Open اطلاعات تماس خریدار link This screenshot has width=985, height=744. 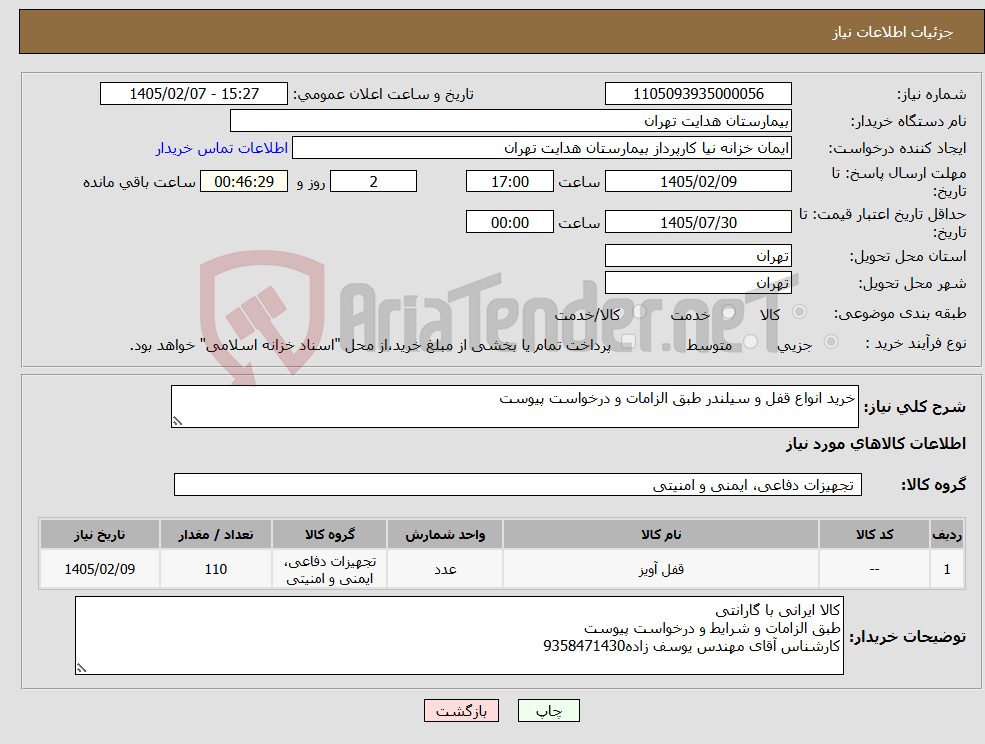[x=222, y=148]
